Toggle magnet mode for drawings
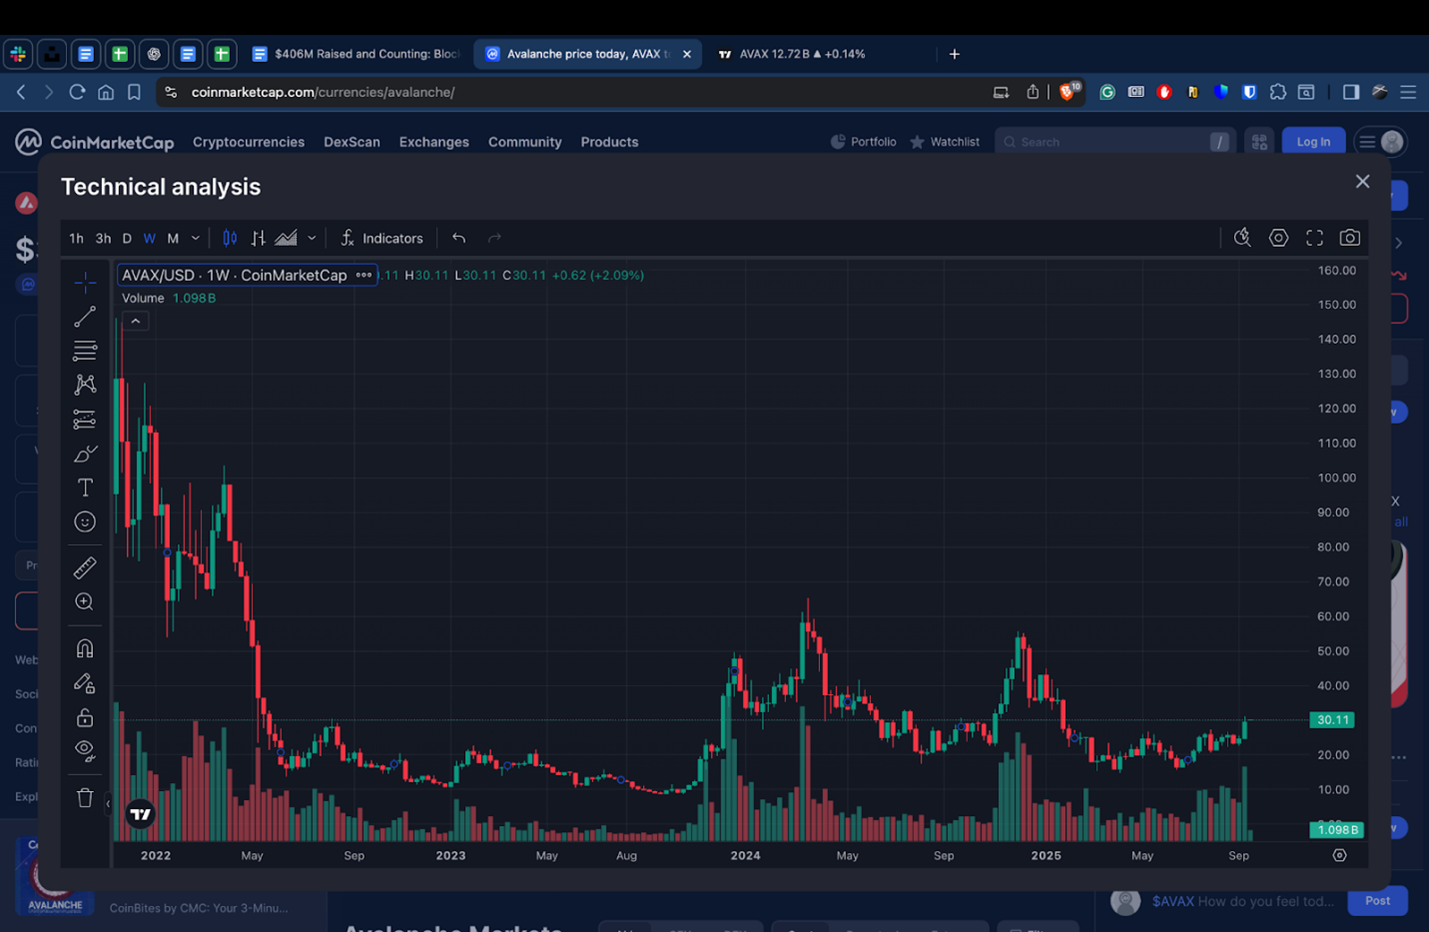 (x=85, y=649)
